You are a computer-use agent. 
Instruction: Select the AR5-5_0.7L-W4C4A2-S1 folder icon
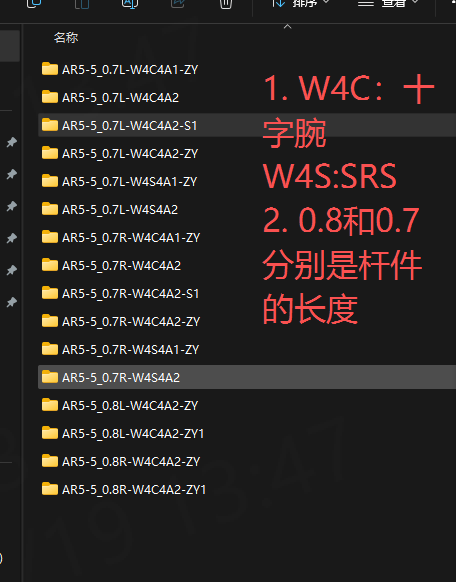[x=50, y=125]
